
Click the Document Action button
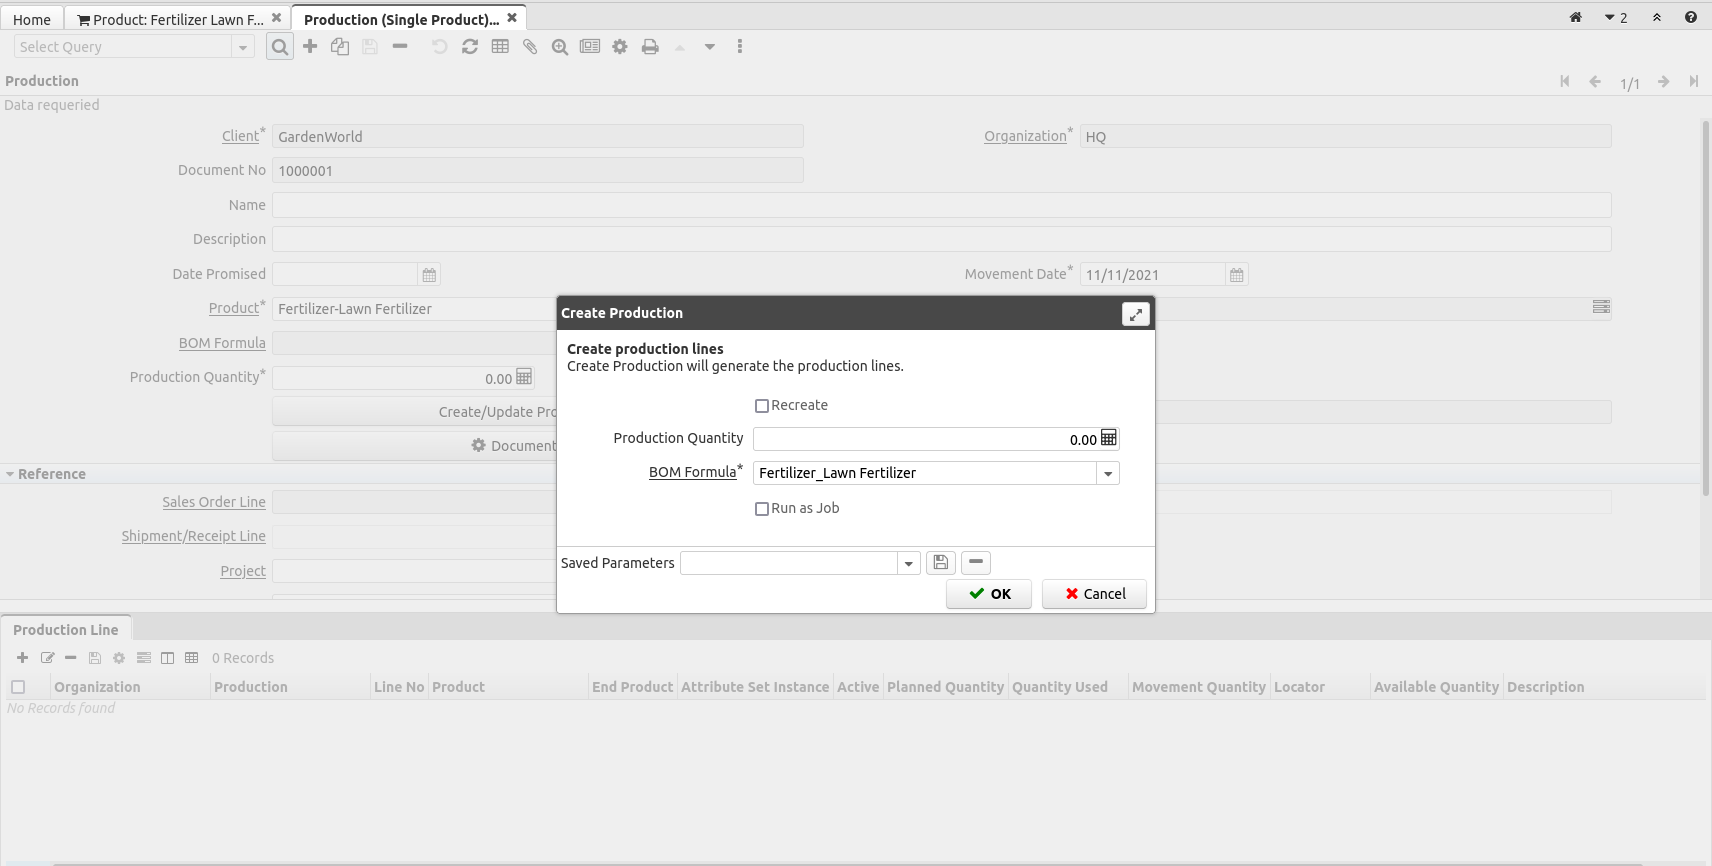tap(415, 446)
